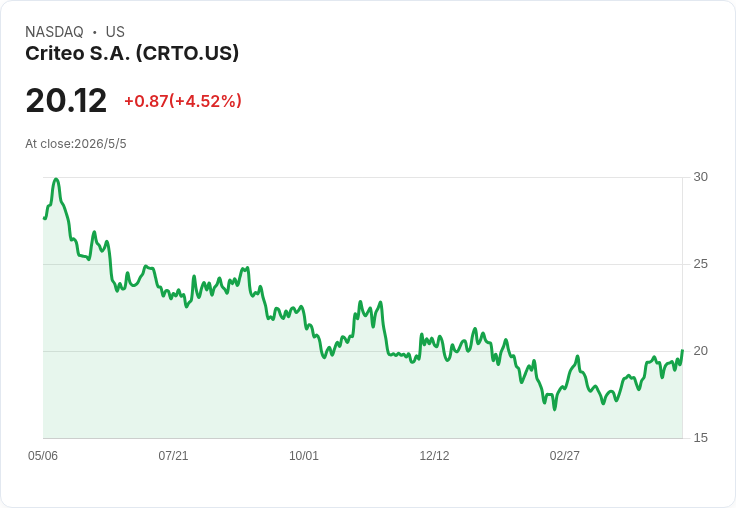Select the 02/27 date on x-axis
Screen dimensions: 736x508
[565, 456]
